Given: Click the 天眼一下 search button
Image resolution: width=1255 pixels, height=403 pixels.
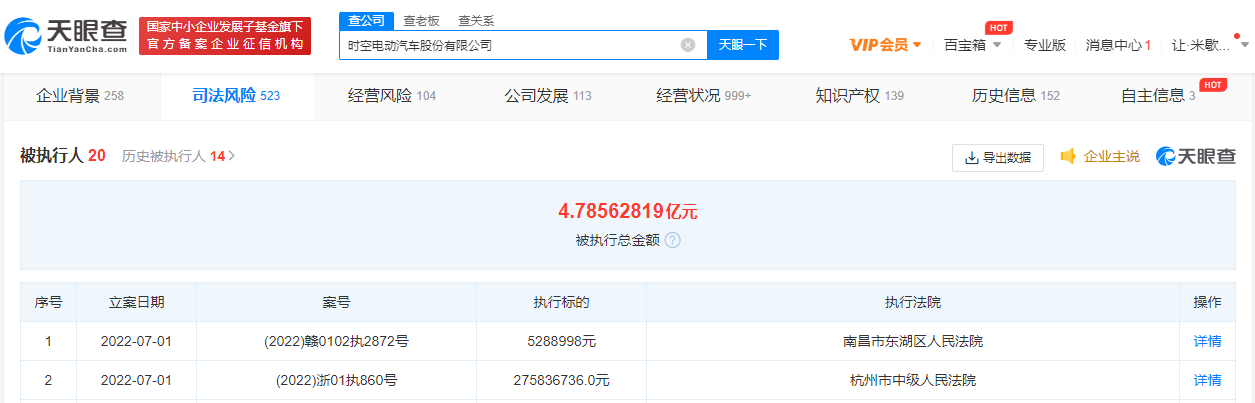Looking at the screenshot, I should (743, 45).
